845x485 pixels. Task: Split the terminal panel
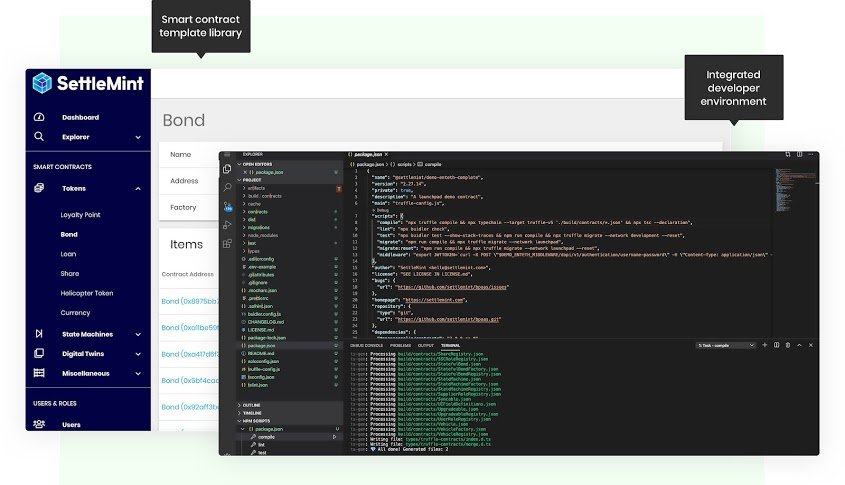tap(777, 345)
